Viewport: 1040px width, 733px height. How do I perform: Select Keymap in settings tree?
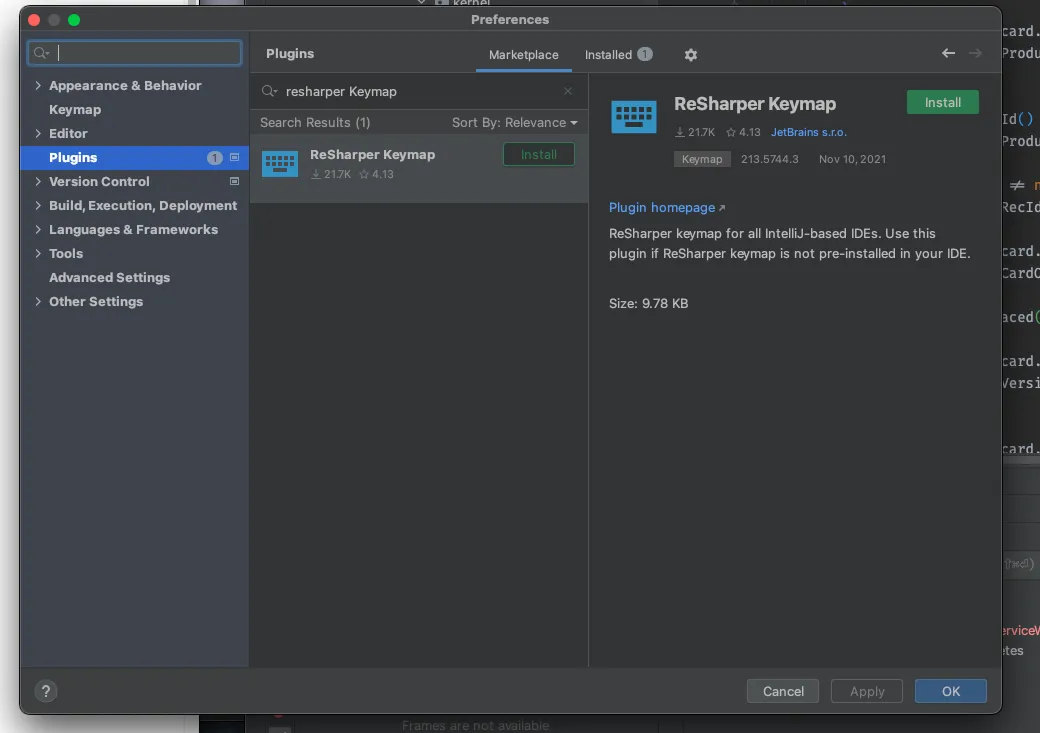click(75, 109)
